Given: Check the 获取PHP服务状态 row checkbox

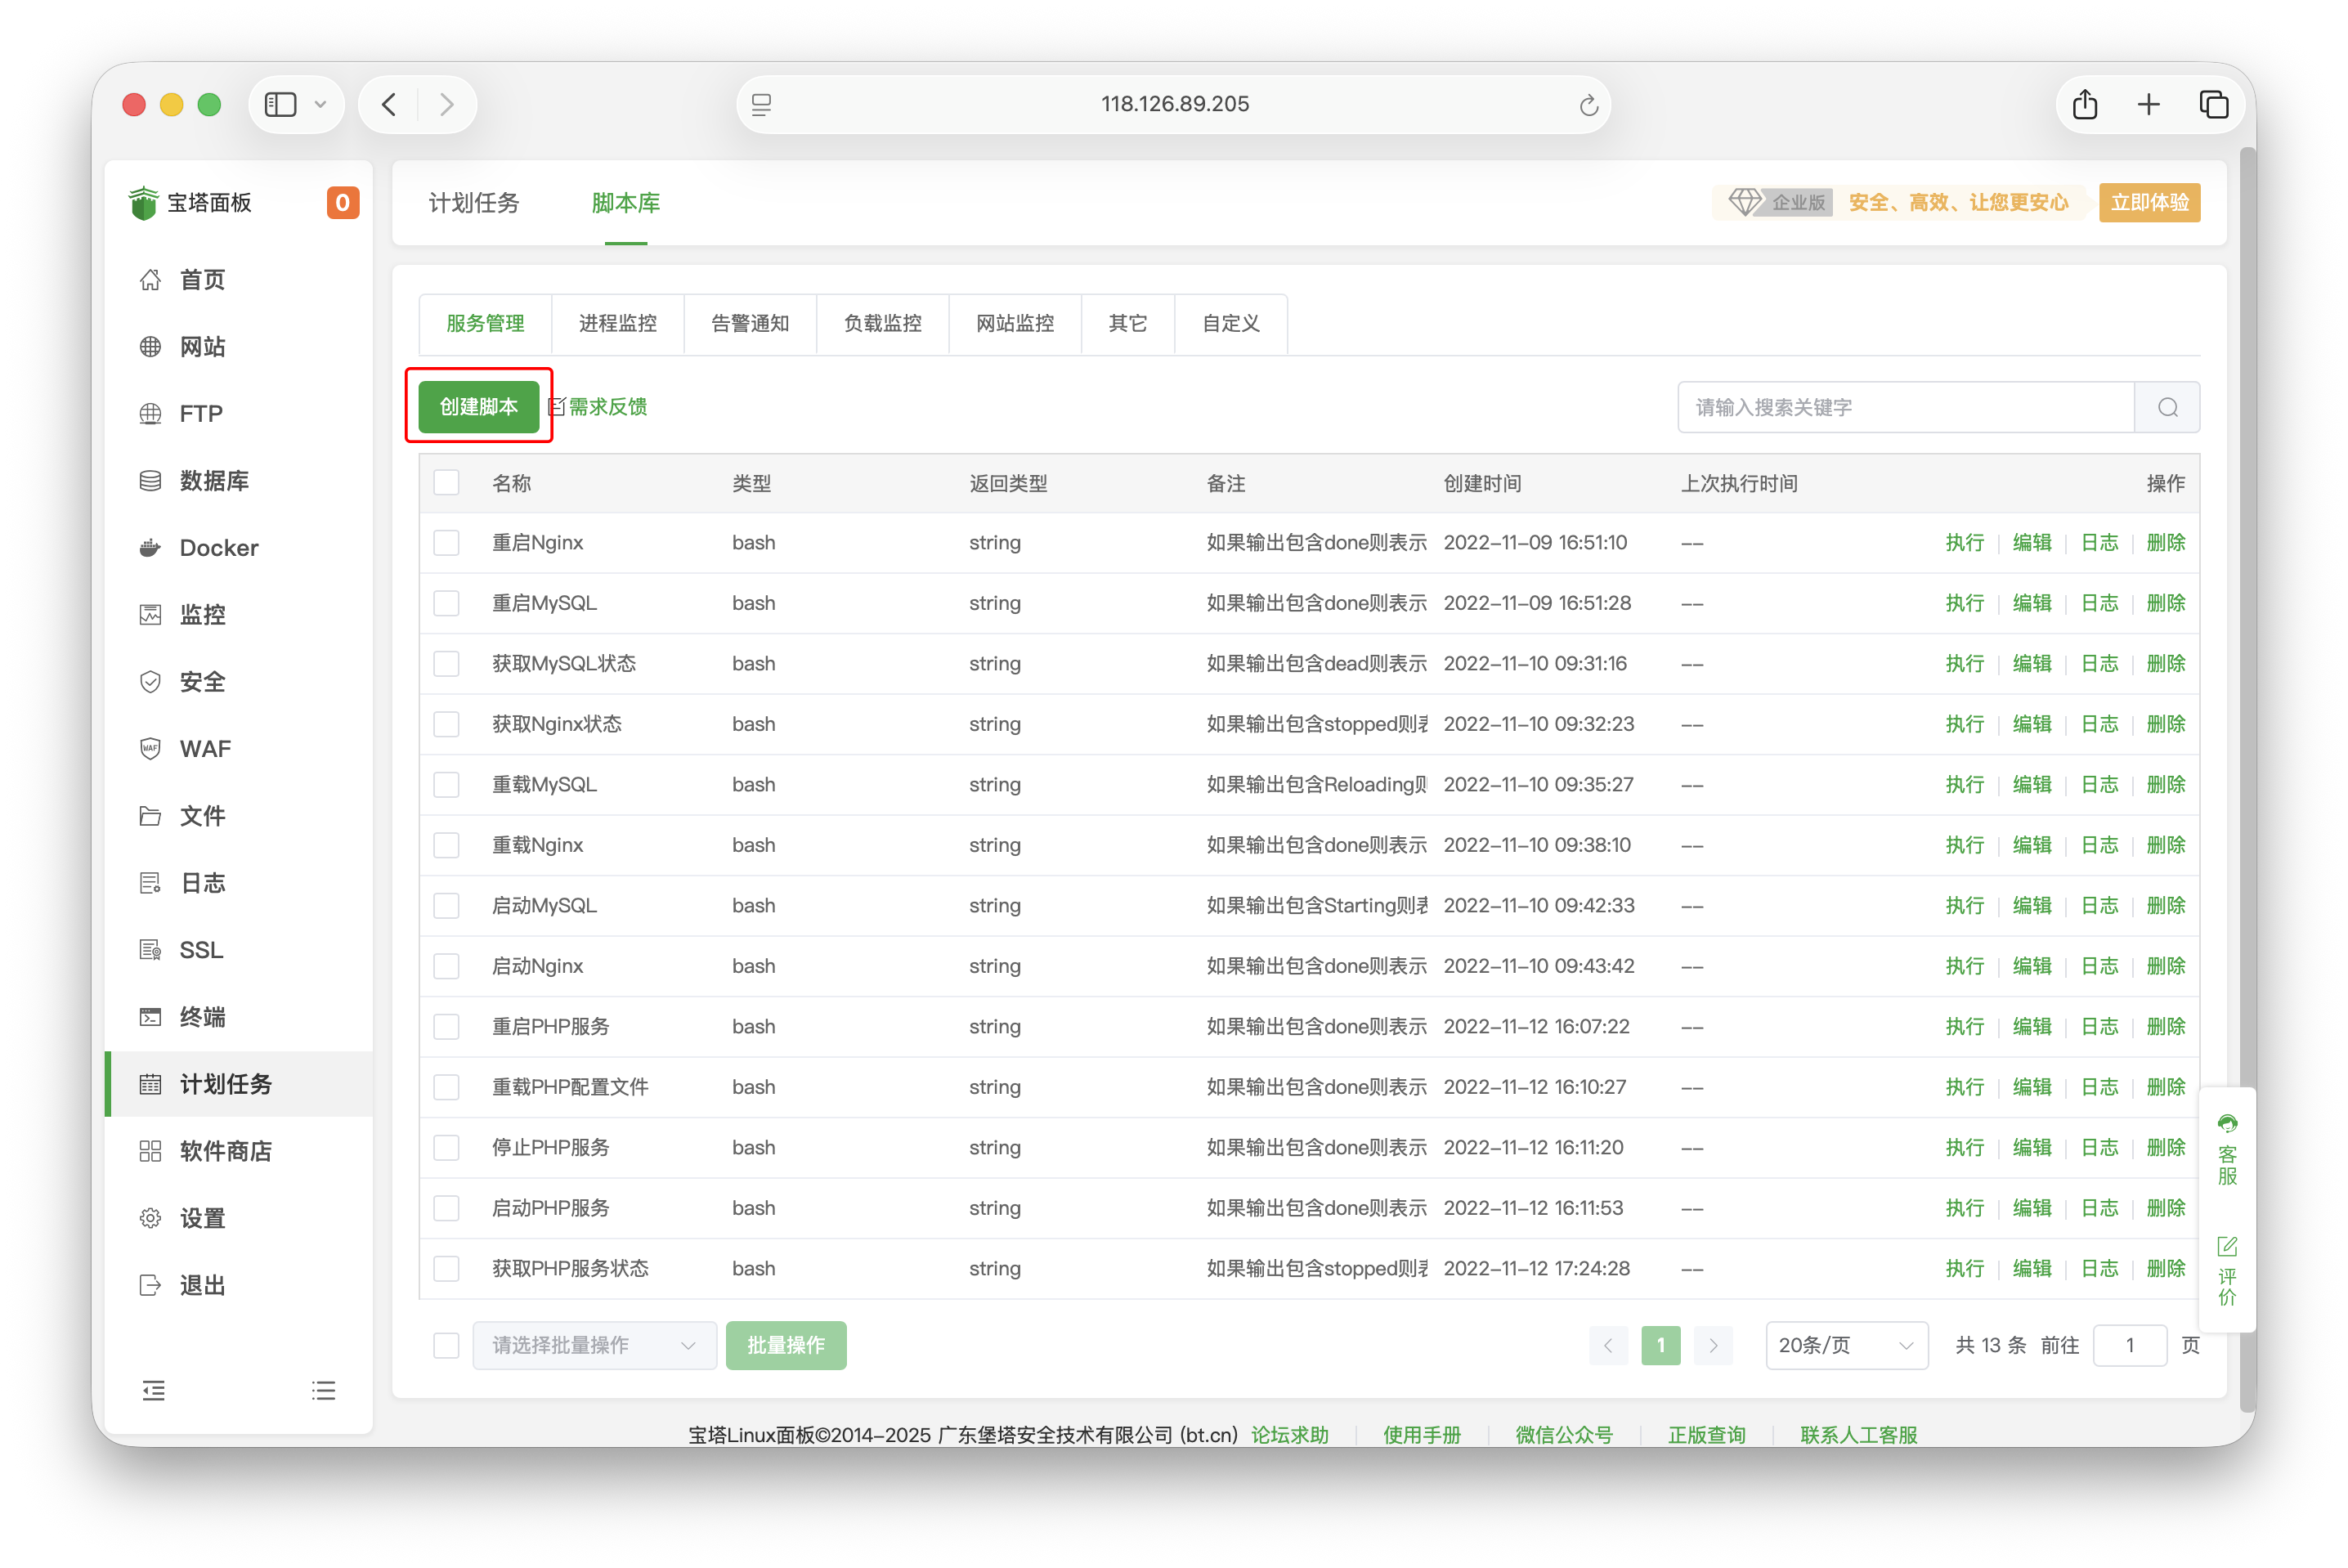Looking at the screenshot, I should (x=446, y=1269).
